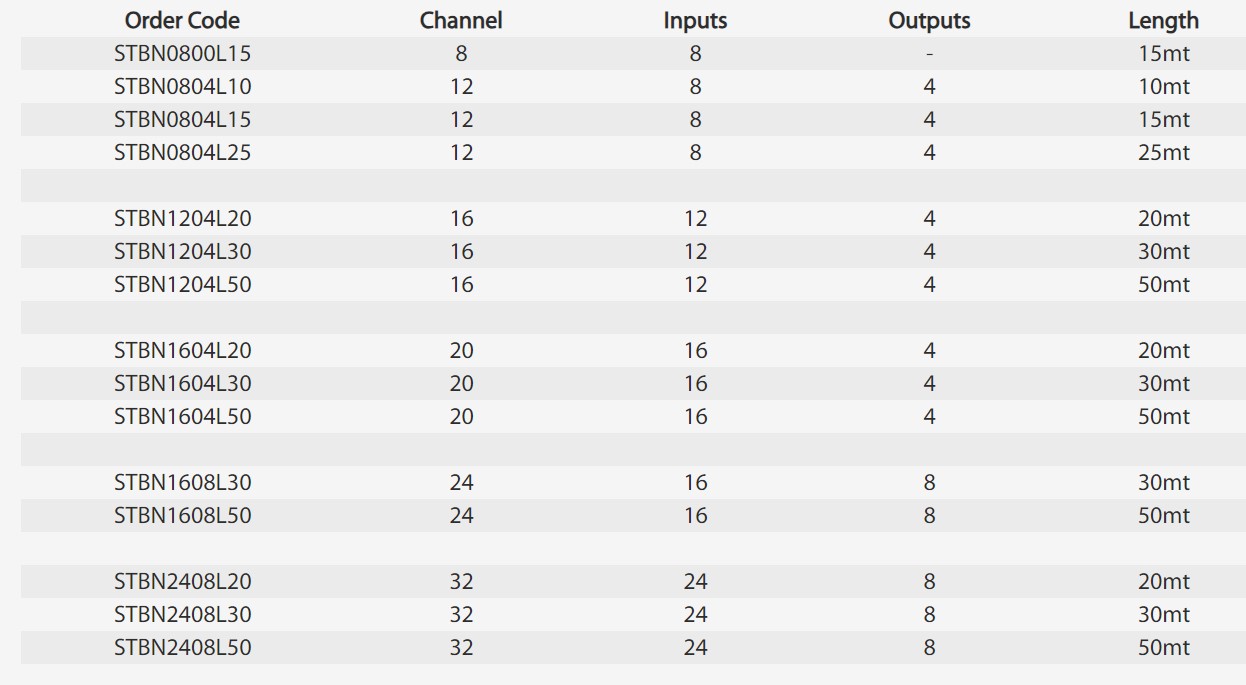Click the Order Code column header
Image resolution: width=1246 pixels, height=685 pixels.
click(182, 20)
